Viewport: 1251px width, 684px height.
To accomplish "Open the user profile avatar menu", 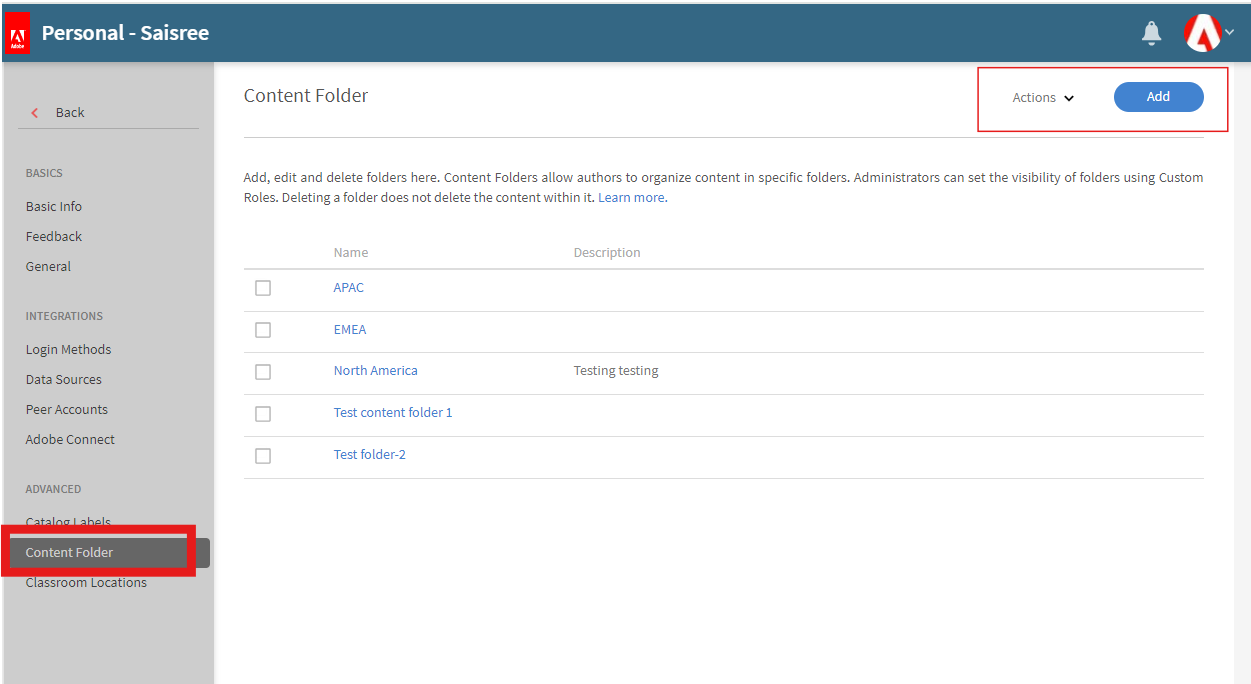I will 1202,33.
